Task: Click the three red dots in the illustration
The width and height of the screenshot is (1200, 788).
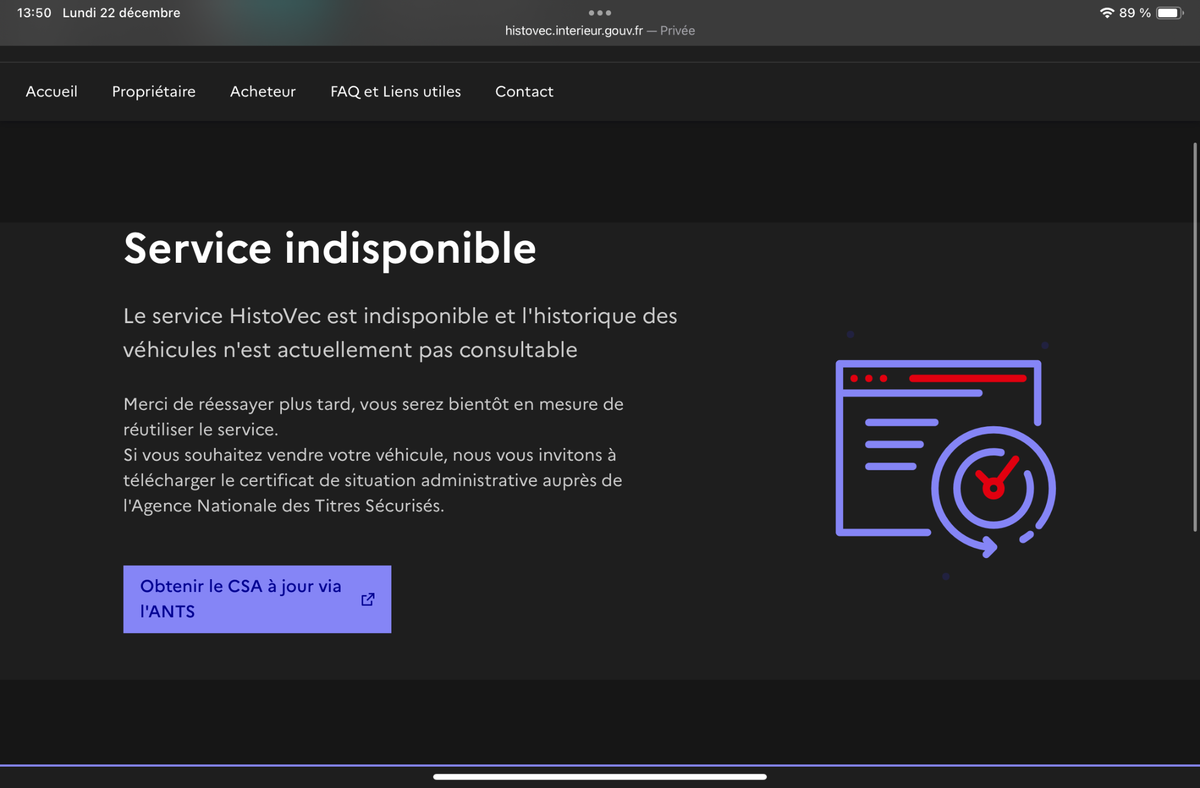Action: click(x=868, y=379)
